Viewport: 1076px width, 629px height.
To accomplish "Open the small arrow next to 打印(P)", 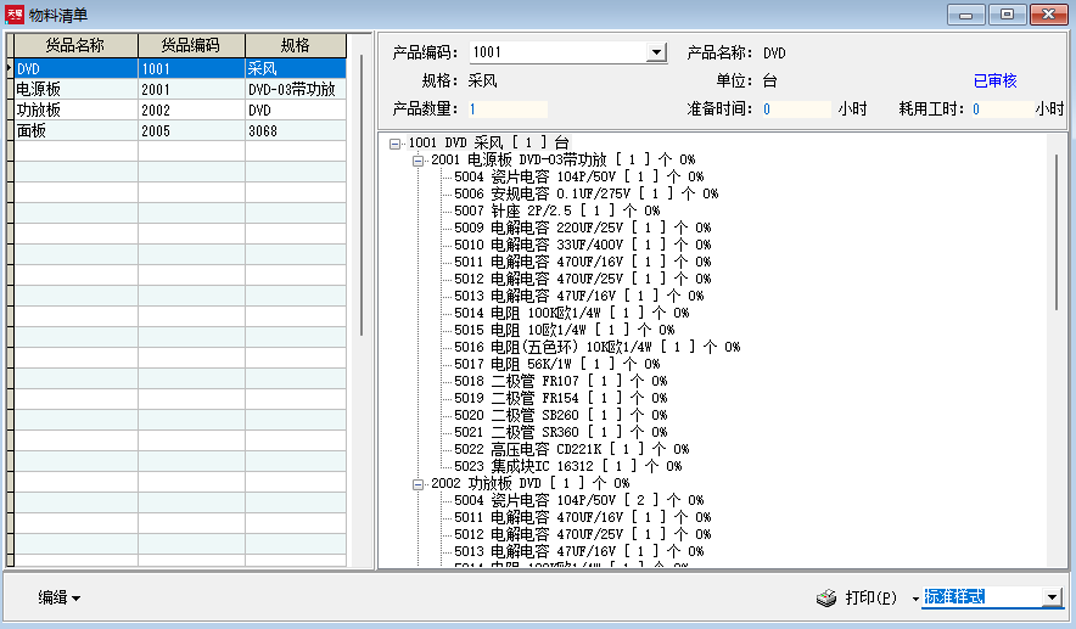I will pos(915,599).
